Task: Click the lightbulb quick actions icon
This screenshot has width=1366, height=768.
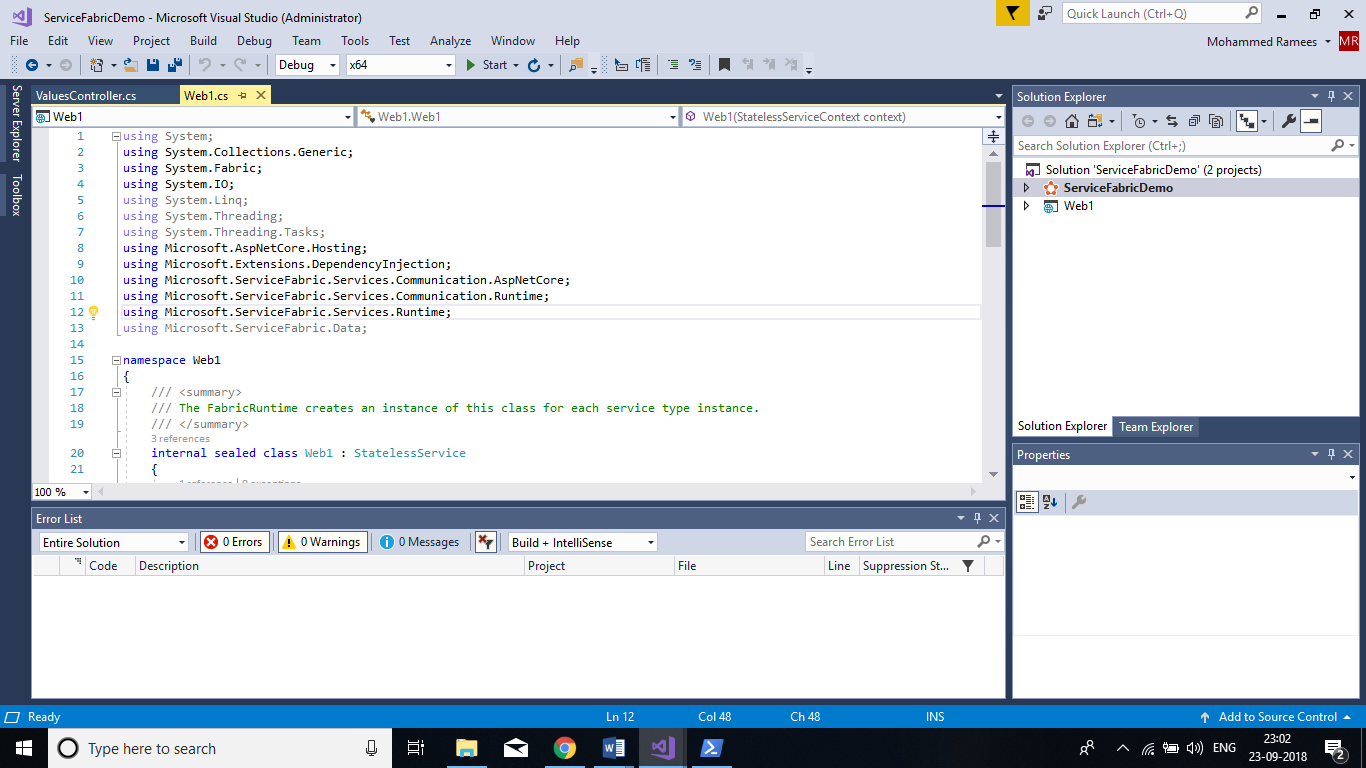Action: (x=94, y=312)
